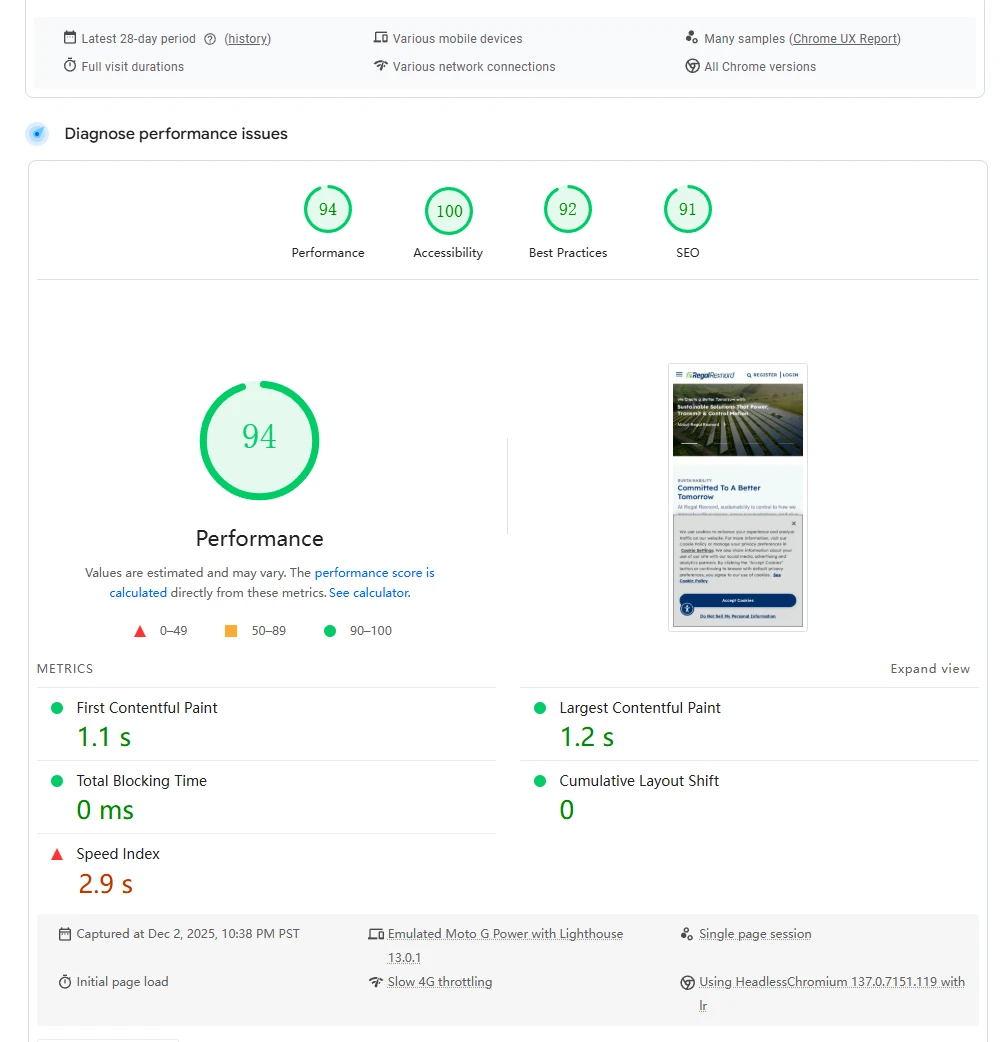Open Emulated Moto G Power with Lighthouse details

tap(505, 946)
